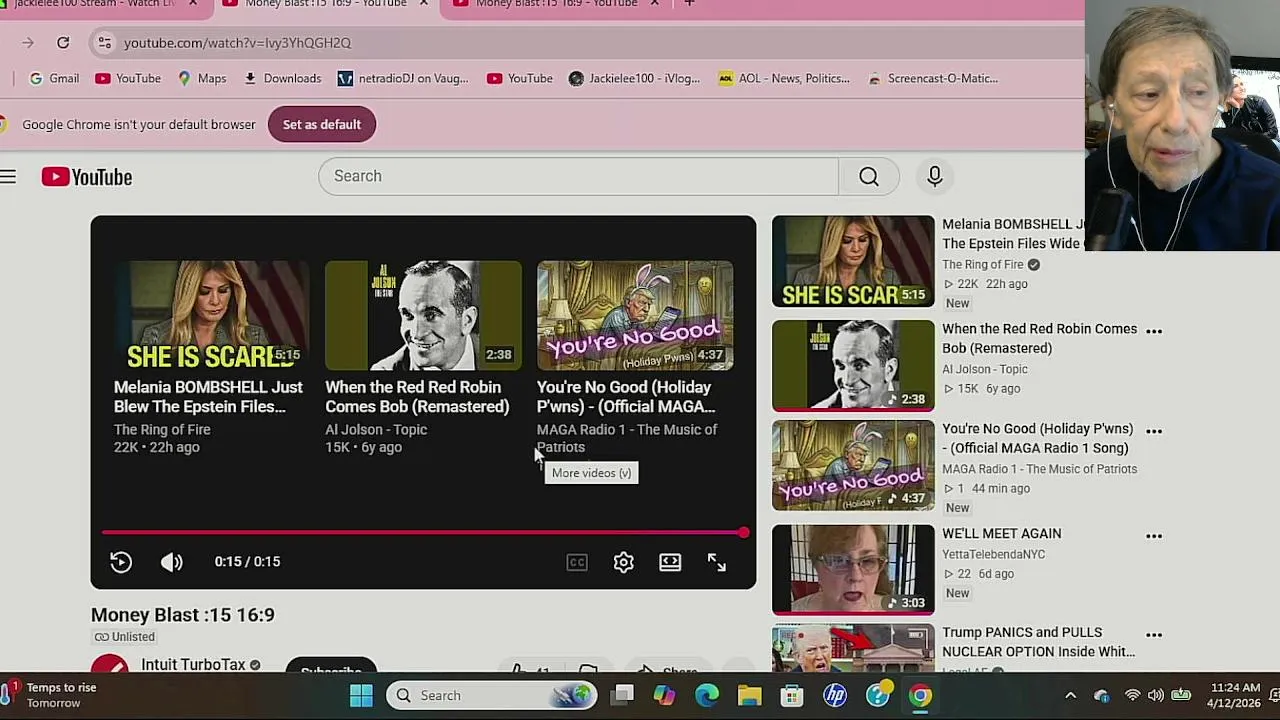Open Microsoft Store from the taskbar
The width and height of the screenshot is (1280, 720).
coord(792,696)
